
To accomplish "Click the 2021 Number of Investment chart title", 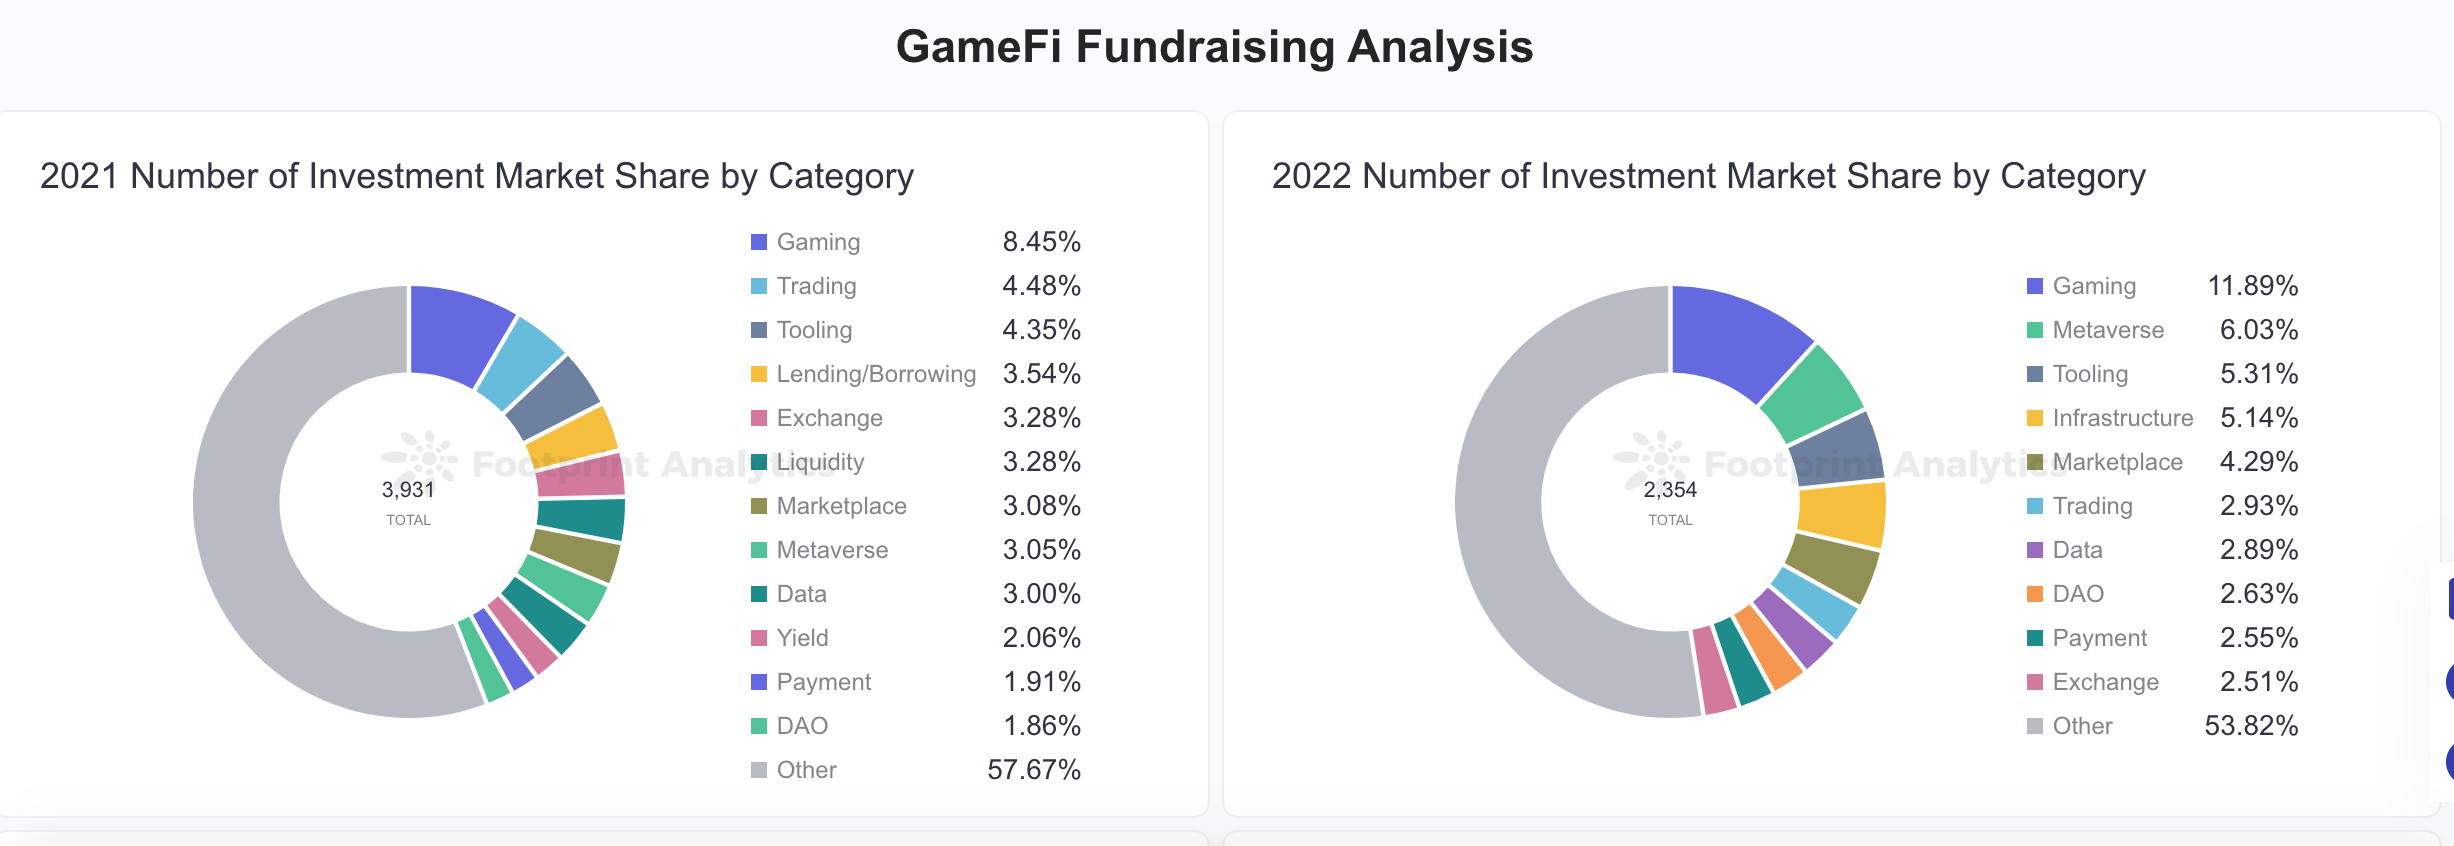I will coord(476,176).
